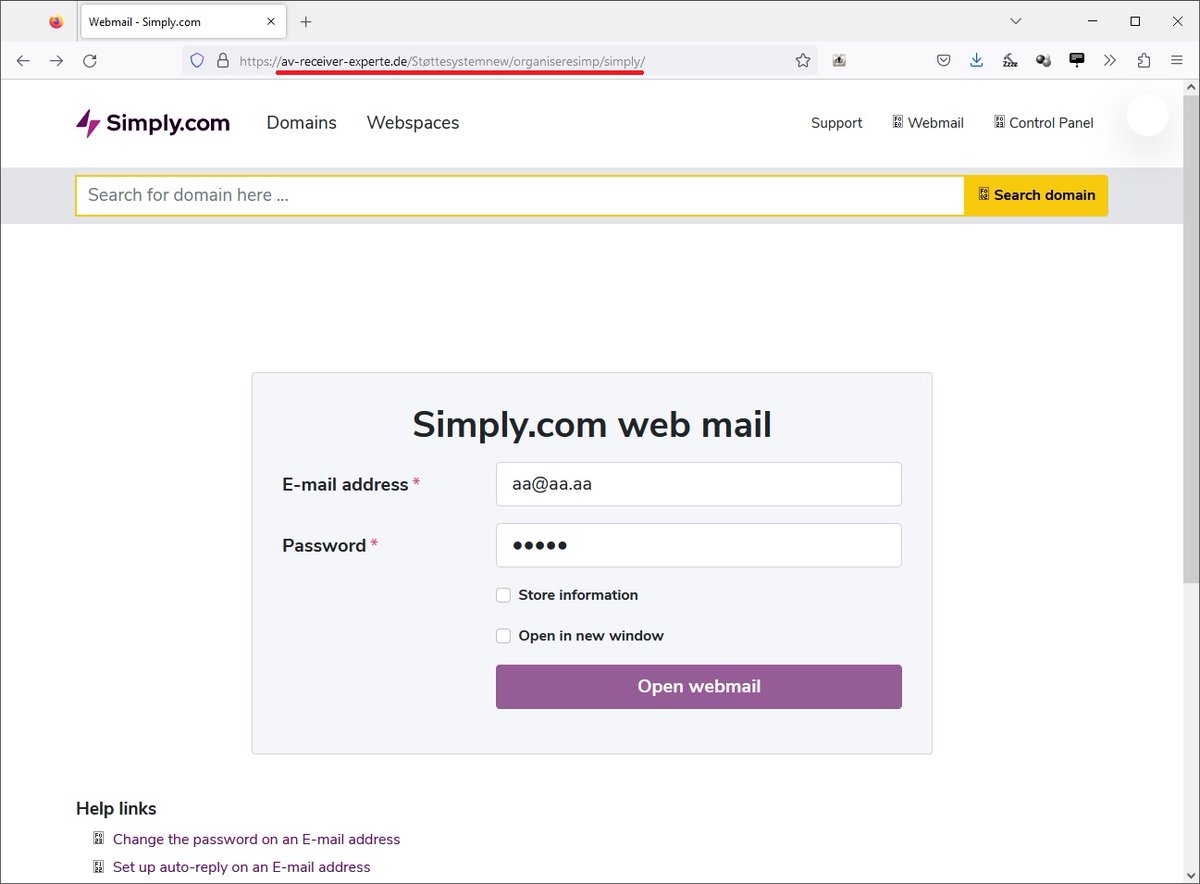Image resolution: width=1200 pixels, height=884 pixels.
Task: Click the padlock site information icon
Action: pyautogui.click(x=222, y=61)
